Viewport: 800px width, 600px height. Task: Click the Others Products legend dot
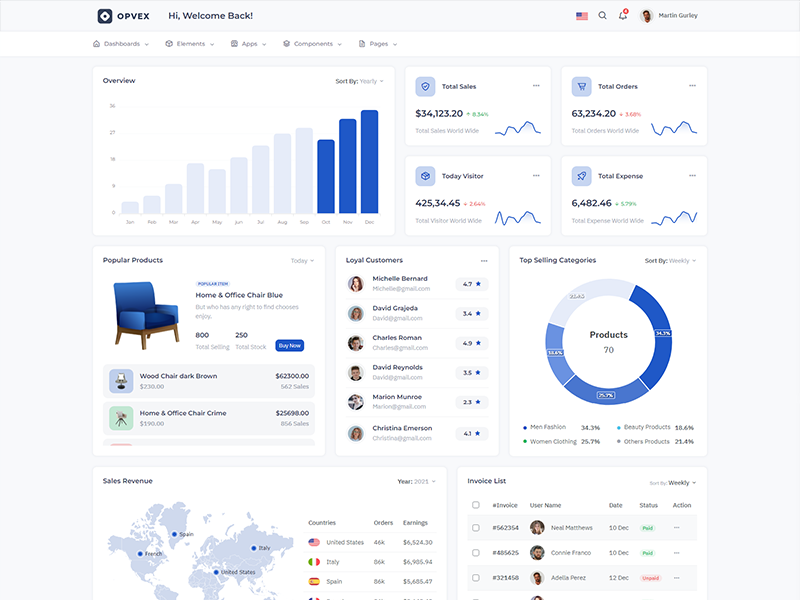tap(618, 441)
